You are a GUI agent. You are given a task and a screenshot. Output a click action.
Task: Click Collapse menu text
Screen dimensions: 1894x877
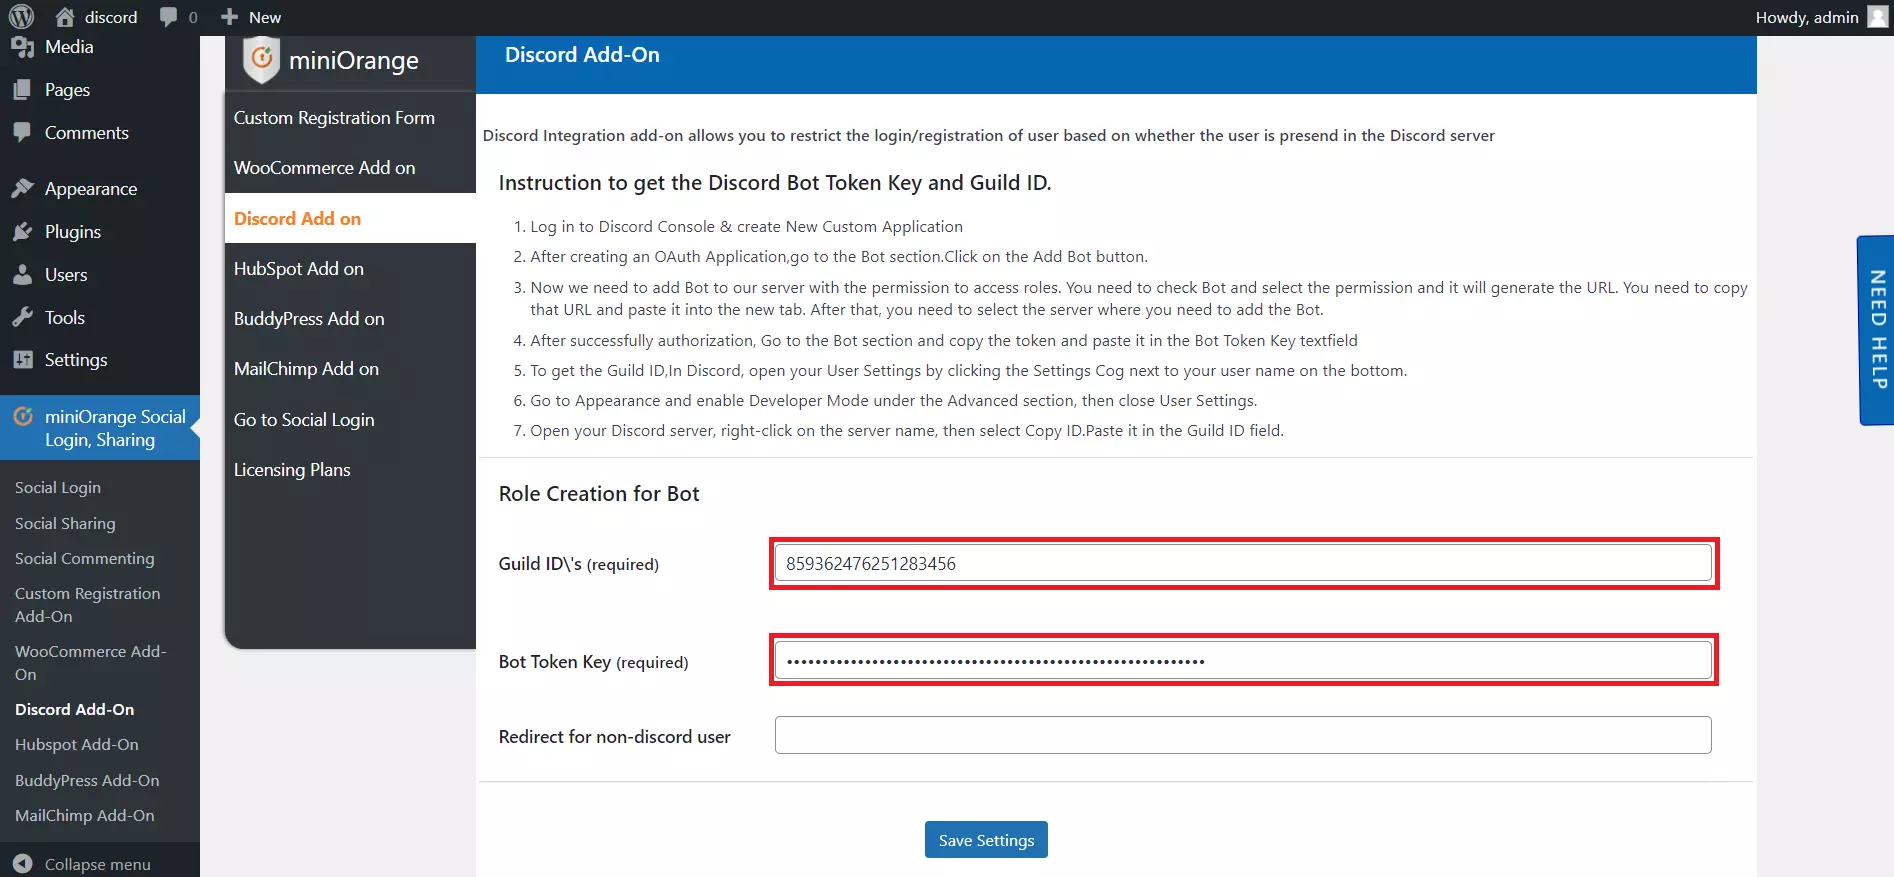point(97,864)
